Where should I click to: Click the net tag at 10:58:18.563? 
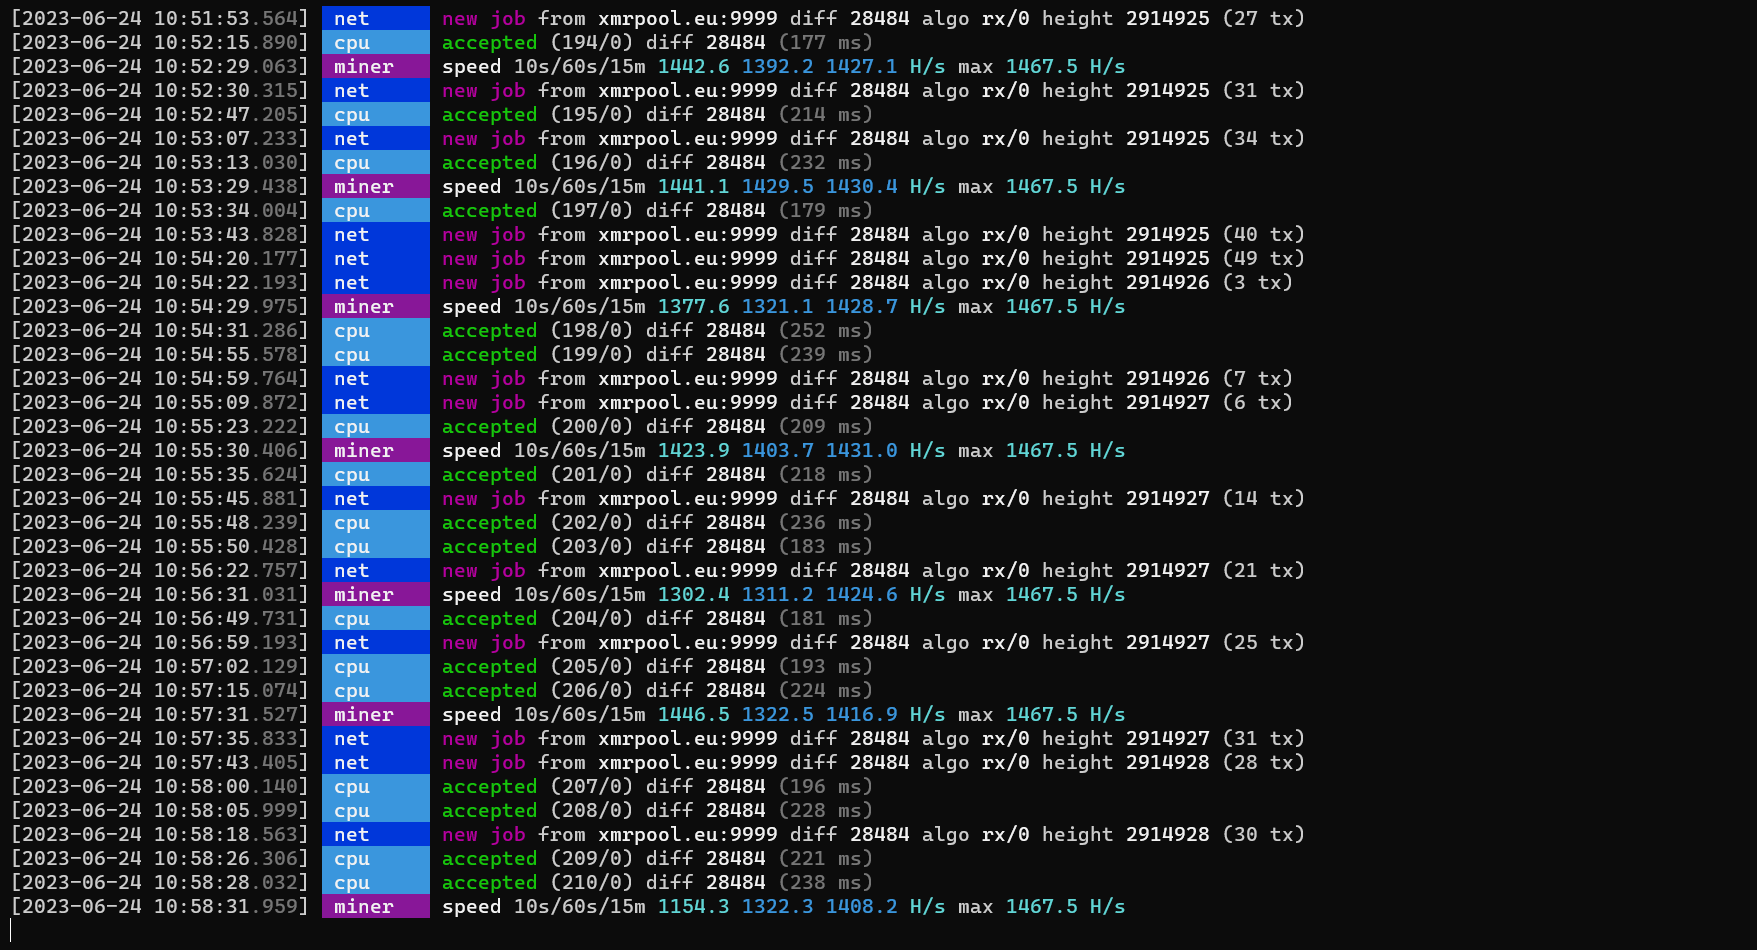tap(375, 834)
